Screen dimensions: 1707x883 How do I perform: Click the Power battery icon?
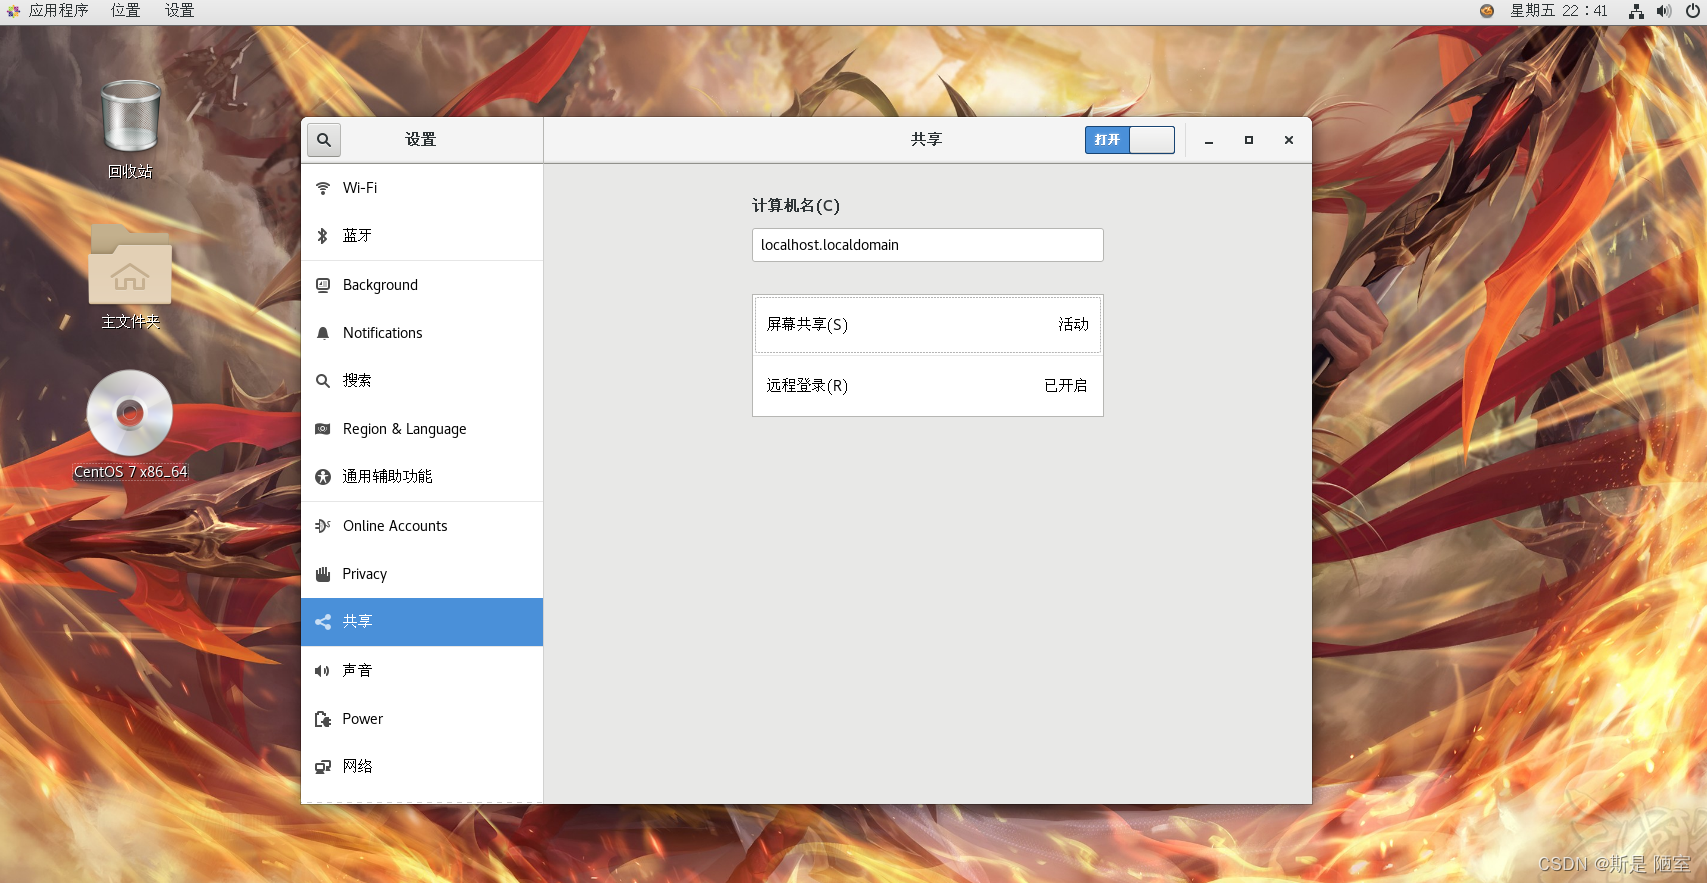[x=323, y=719]
